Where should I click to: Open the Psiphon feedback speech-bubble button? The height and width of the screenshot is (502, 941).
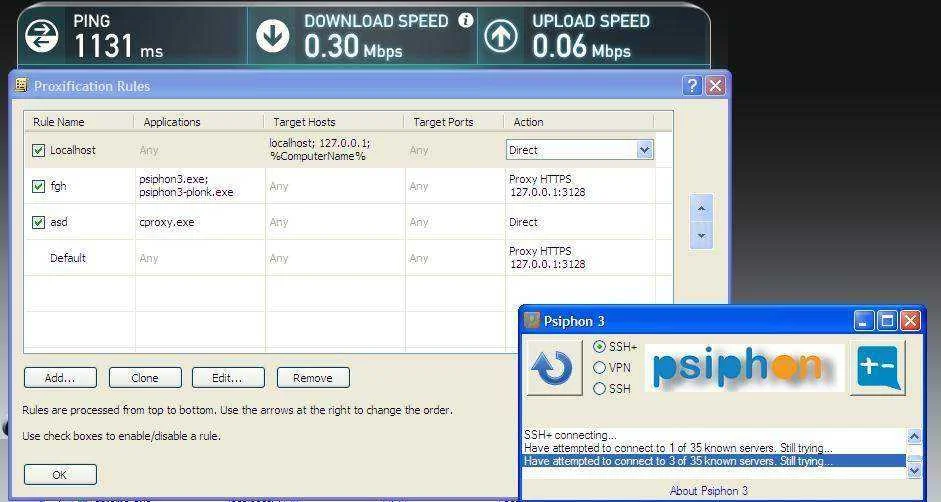pos(877,367)
